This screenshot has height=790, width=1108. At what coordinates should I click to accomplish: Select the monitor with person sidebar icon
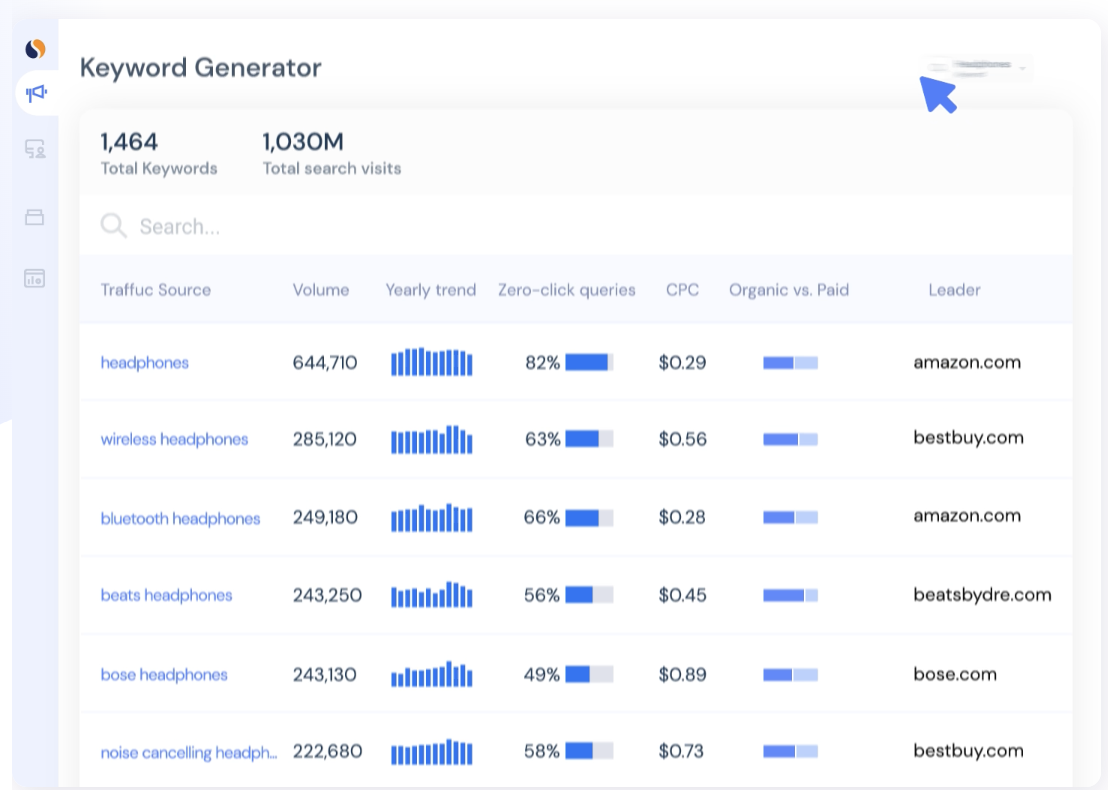tap(35, 150)
